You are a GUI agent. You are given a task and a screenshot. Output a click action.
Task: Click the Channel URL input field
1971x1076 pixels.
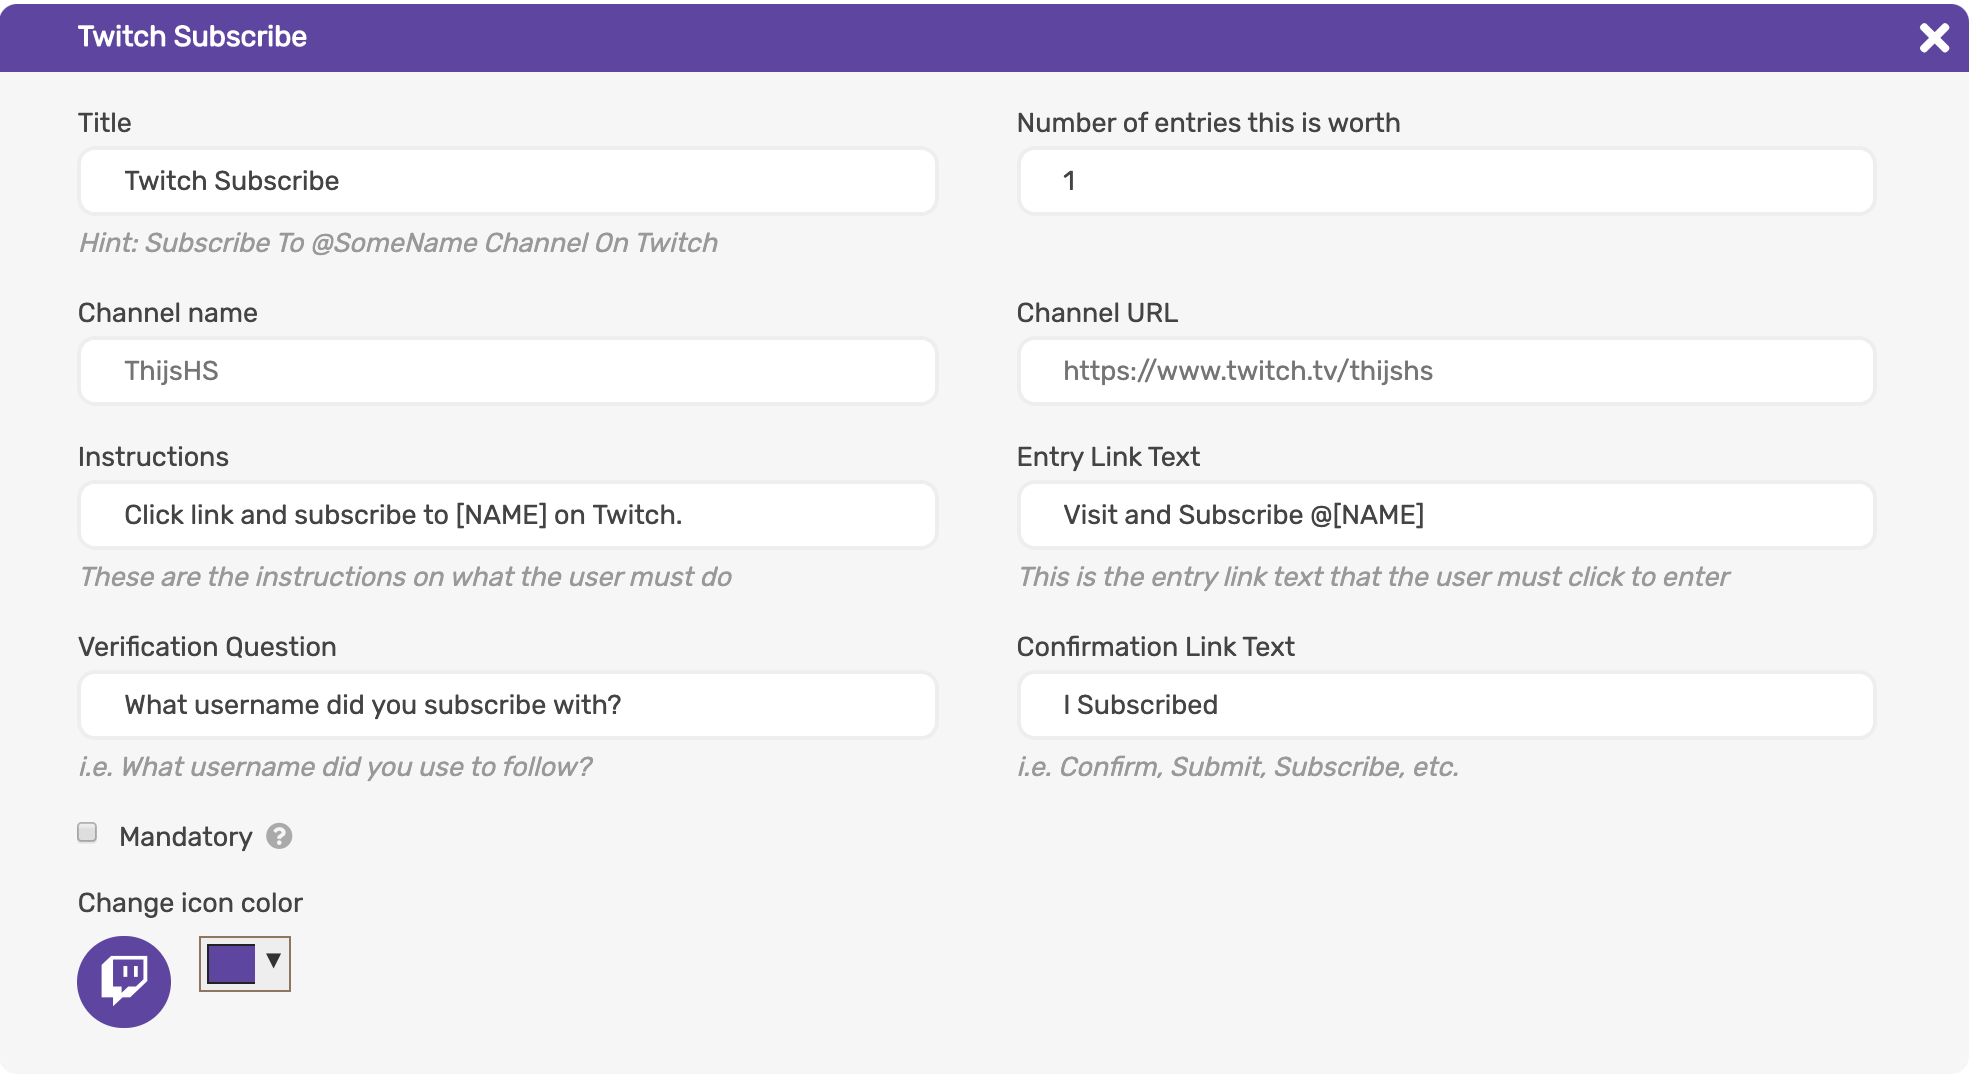click(x=1445, y=371)
